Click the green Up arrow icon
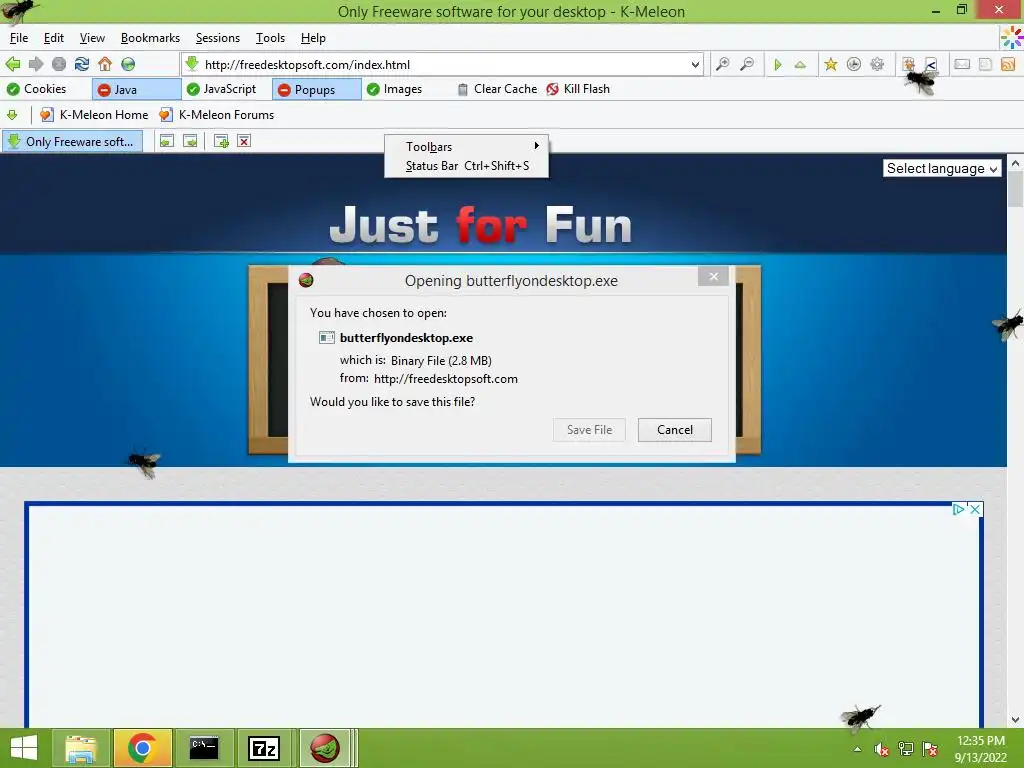 click(800, 64)
